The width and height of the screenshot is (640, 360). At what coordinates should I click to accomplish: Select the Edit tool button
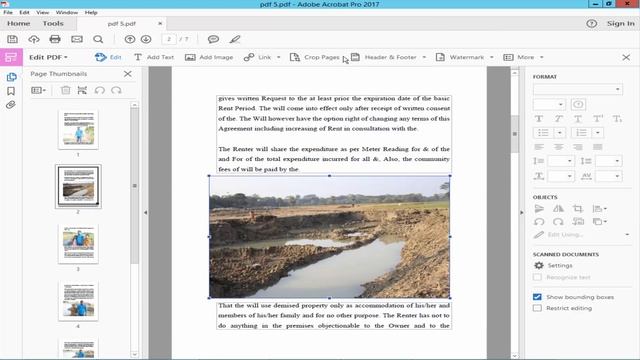point(108,58)
